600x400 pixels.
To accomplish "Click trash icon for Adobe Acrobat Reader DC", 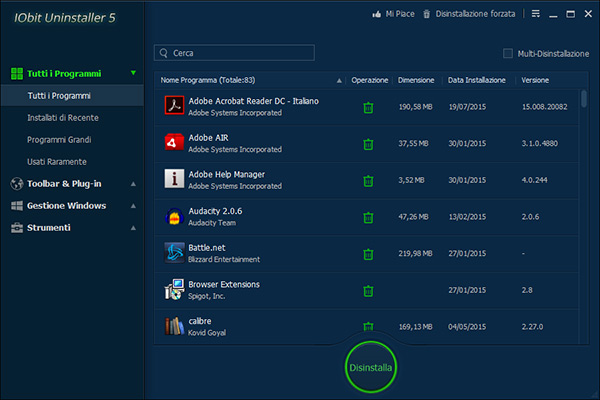I will (368, 108).
